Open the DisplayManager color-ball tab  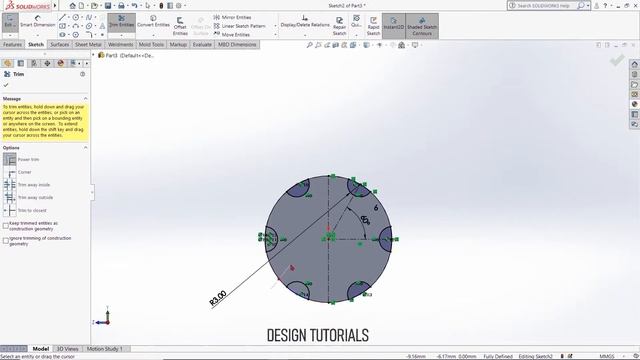coord(60,63)
